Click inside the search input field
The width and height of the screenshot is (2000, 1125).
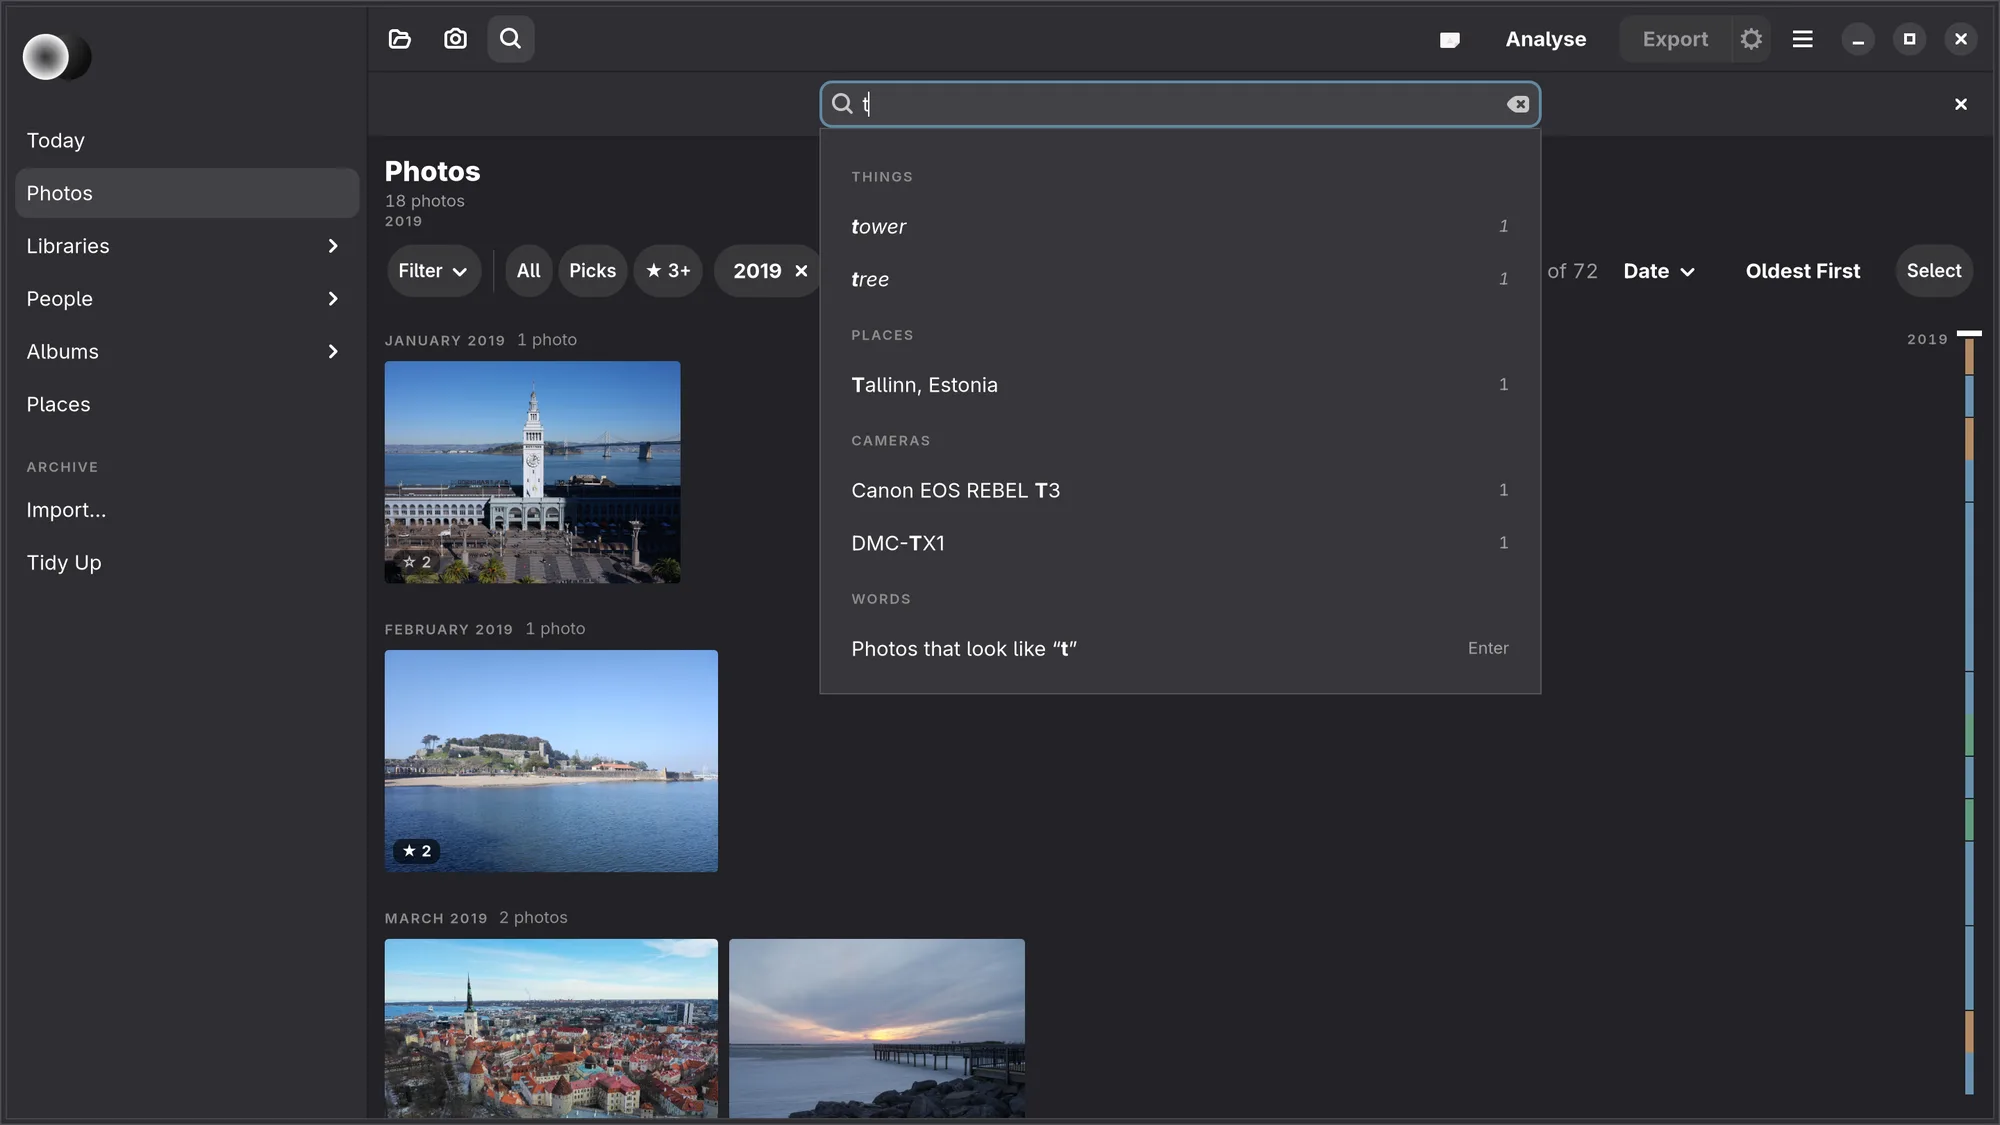pos(1180,104)
